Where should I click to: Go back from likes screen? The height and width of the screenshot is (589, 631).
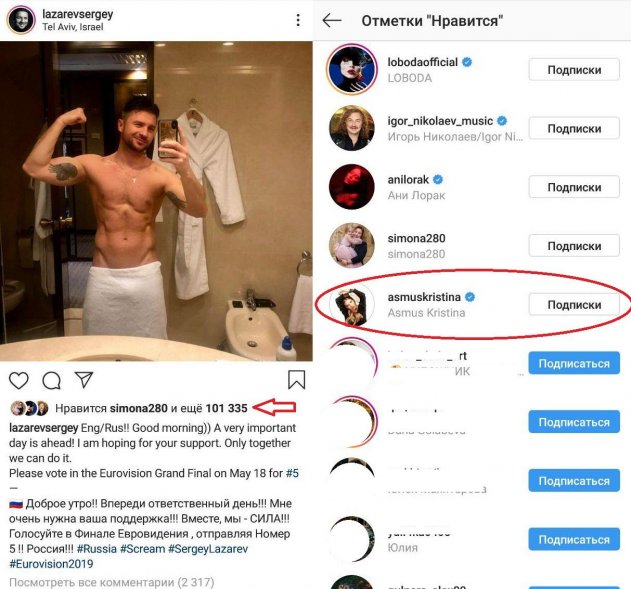coord(332,21)
